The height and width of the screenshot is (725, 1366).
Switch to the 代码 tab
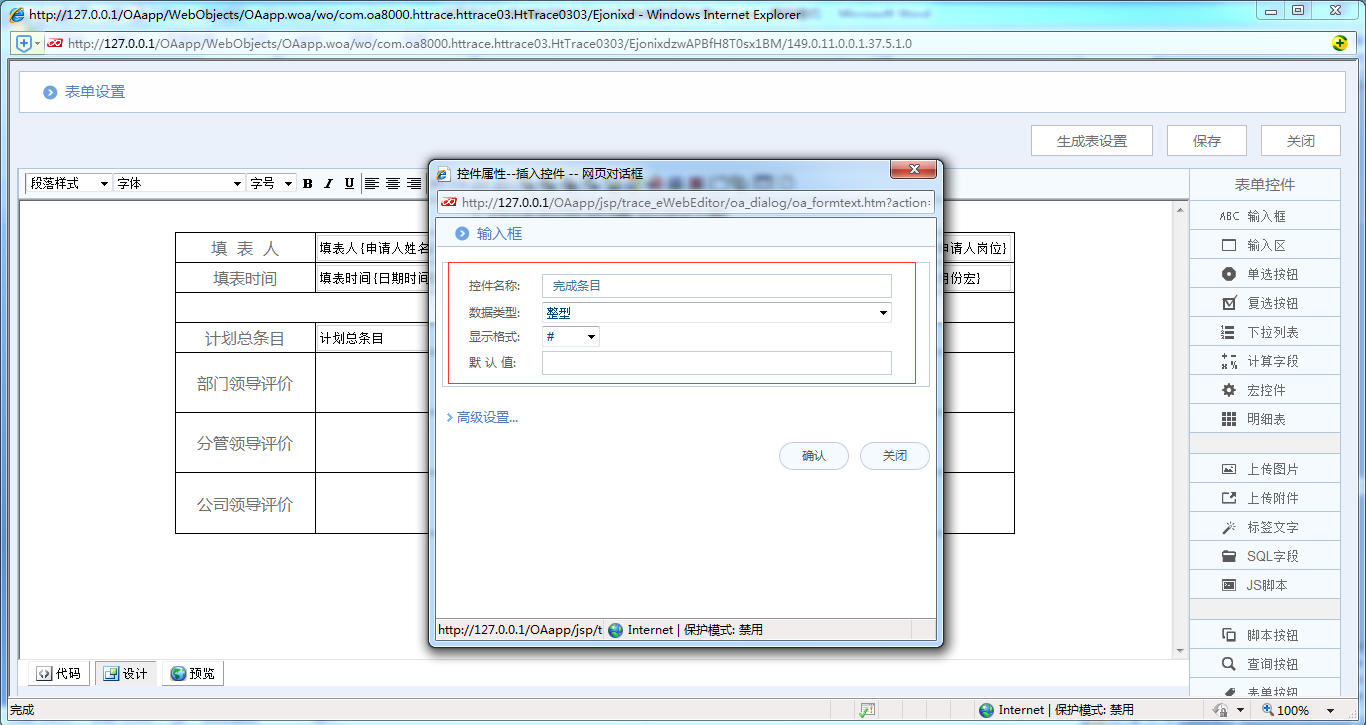click(x=57, y=673)
